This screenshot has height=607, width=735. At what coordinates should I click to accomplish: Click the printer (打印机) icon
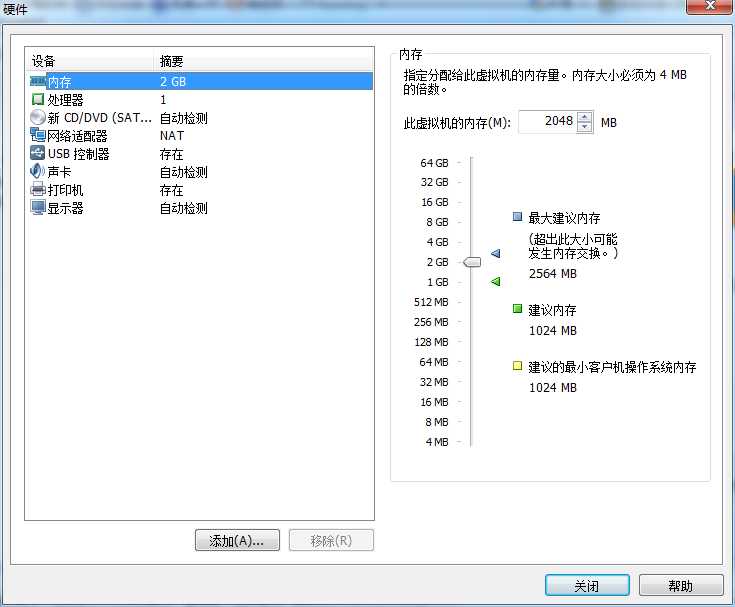38,189
